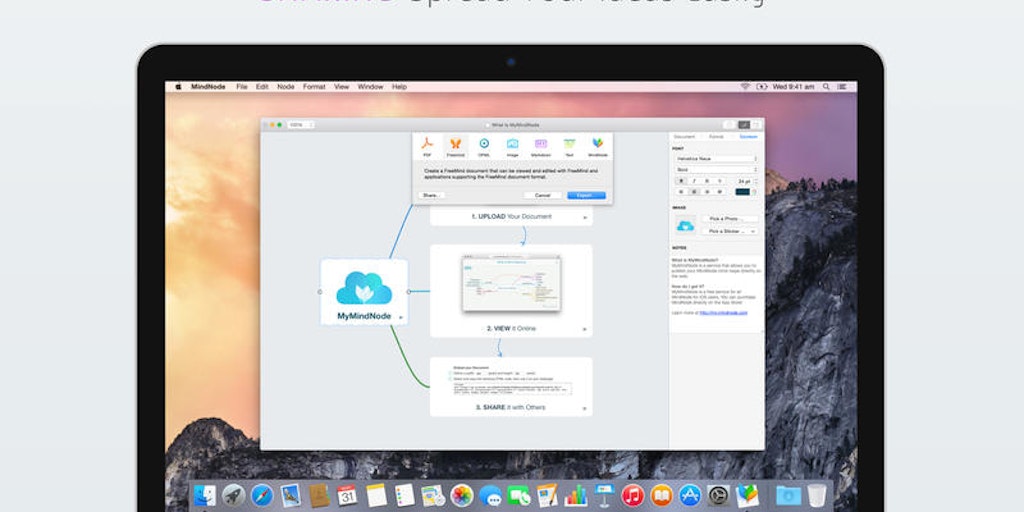This screenshot has width=1024, height=512.
Task: Toggle inspector panel toolbar button
Action: [x=744, y=125]
